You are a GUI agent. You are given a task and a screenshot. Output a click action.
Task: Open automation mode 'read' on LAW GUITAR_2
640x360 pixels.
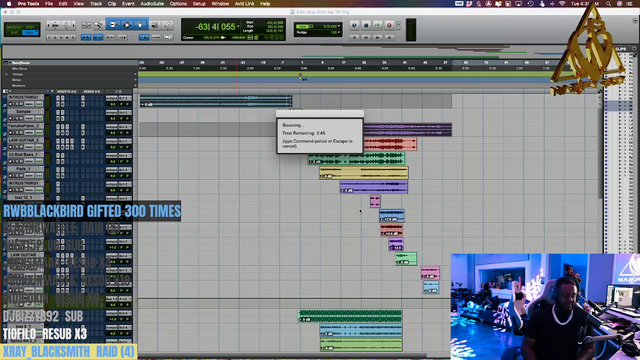tap(39, 147)
